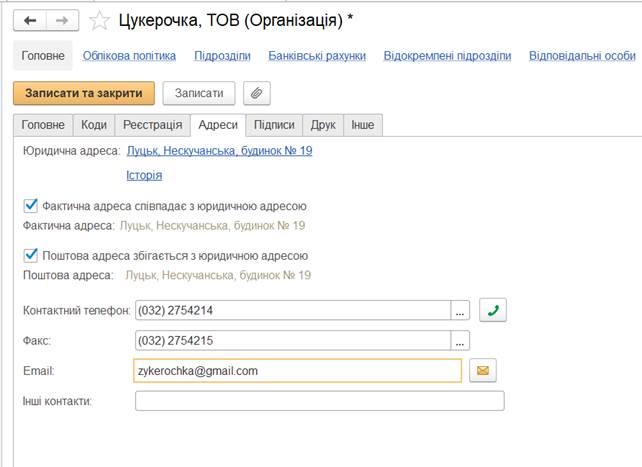Click the back navigation arrow
Image resolution: width=642 pixels, height=467 pixels.
(x=30, y=20)
